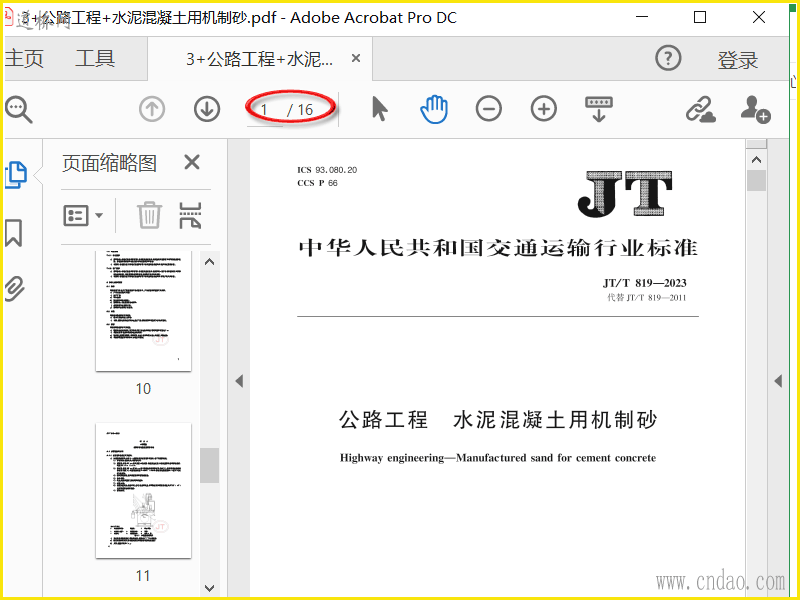The image size is (800, 600).
Task: Open thumbnail options dropdown menu
Action: pyautogui.click(x=83, y=215)
